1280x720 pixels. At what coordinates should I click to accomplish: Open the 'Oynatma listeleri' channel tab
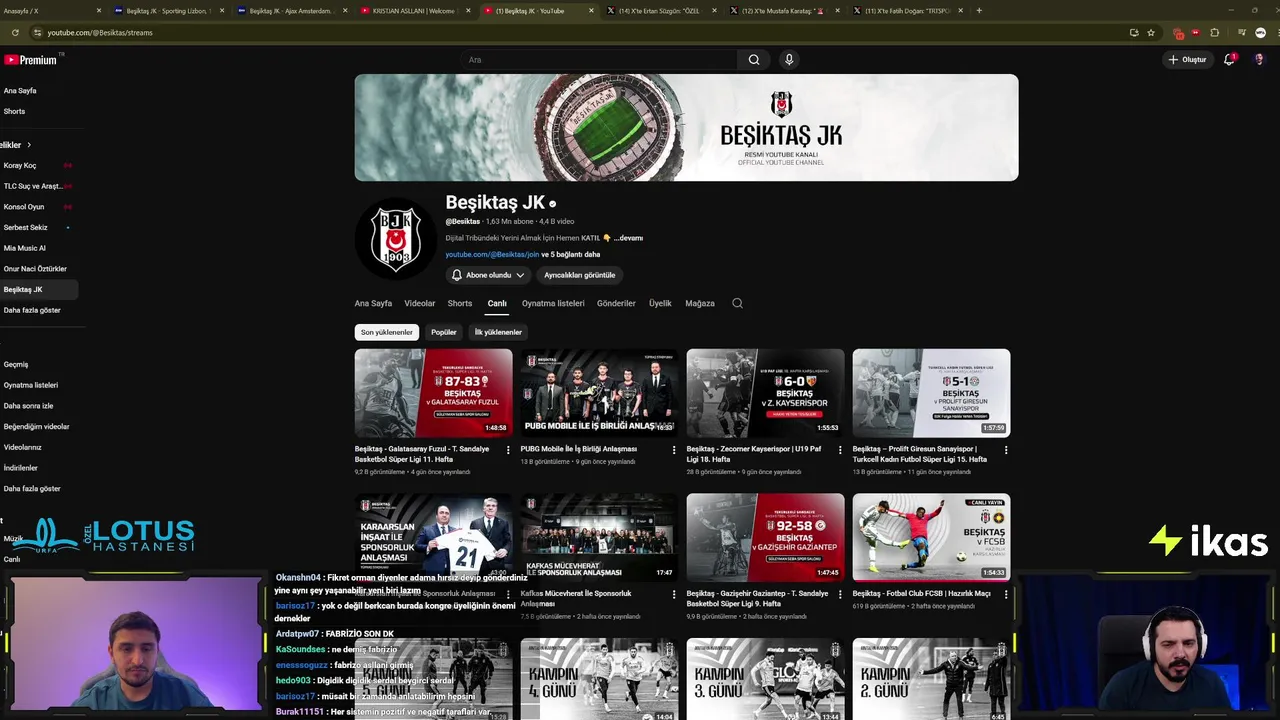553,303
